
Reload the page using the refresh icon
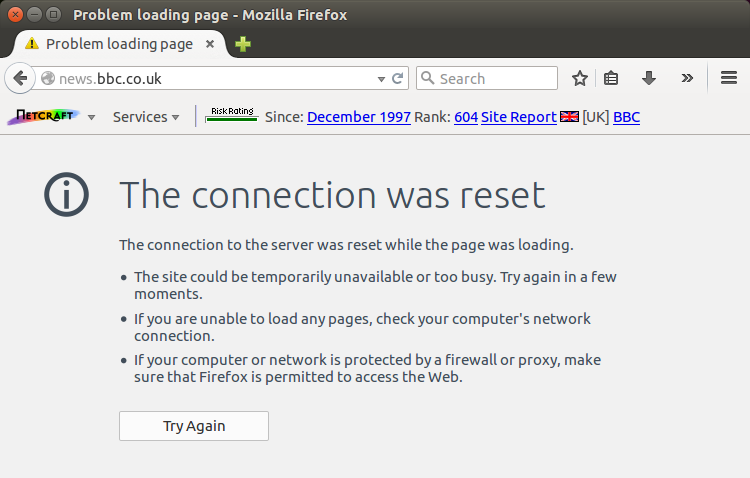click(x=397, y=78)
